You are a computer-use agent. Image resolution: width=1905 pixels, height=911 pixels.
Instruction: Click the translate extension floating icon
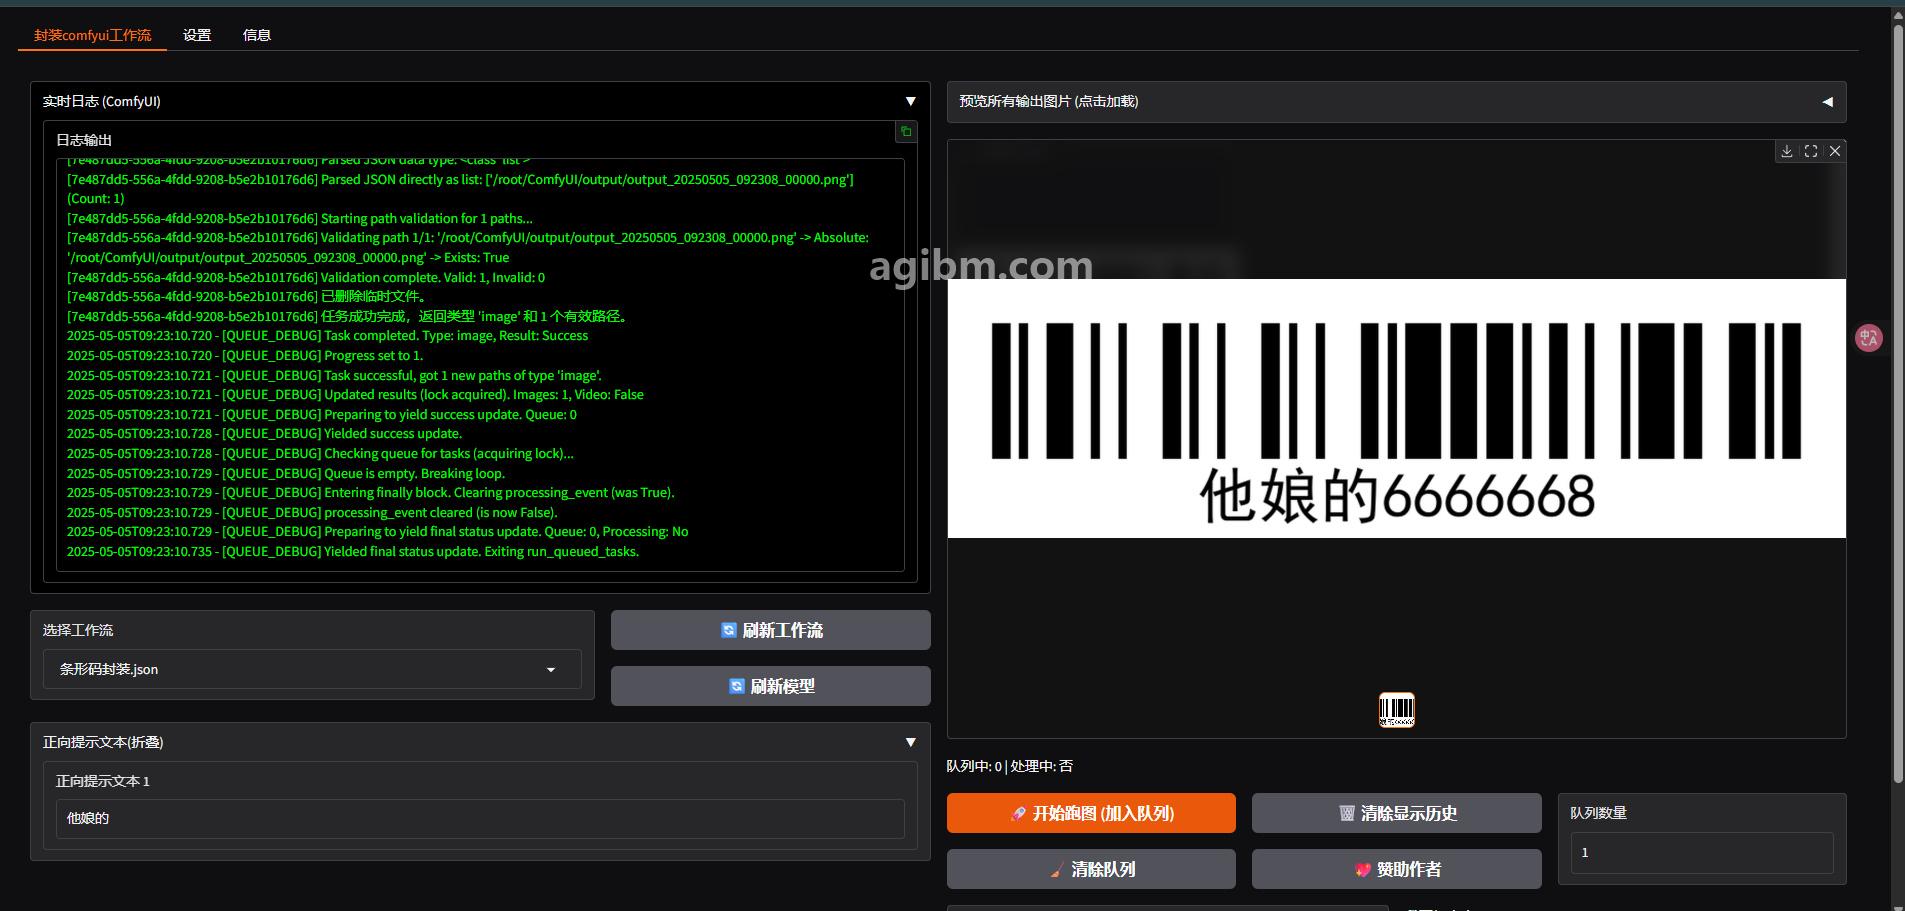pos(1868,338)
